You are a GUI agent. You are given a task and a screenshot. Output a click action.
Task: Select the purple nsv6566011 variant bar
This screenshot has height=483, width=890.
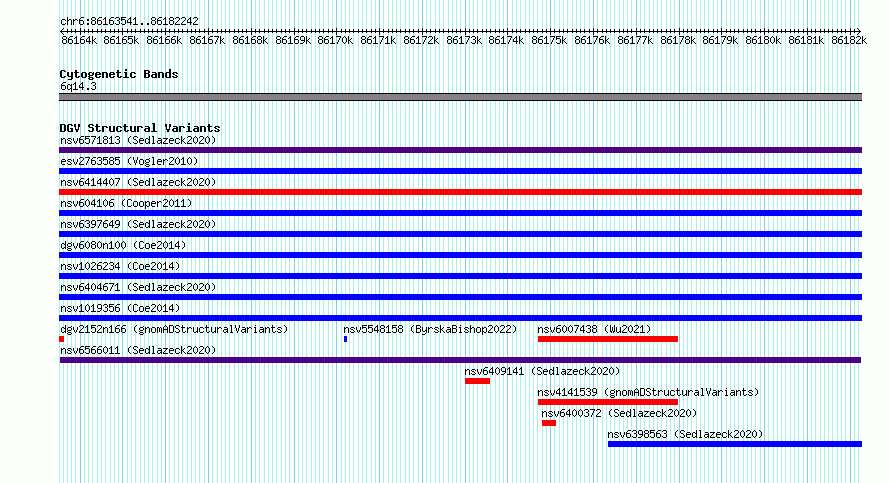pyautogui.click(x=460, y=360)
